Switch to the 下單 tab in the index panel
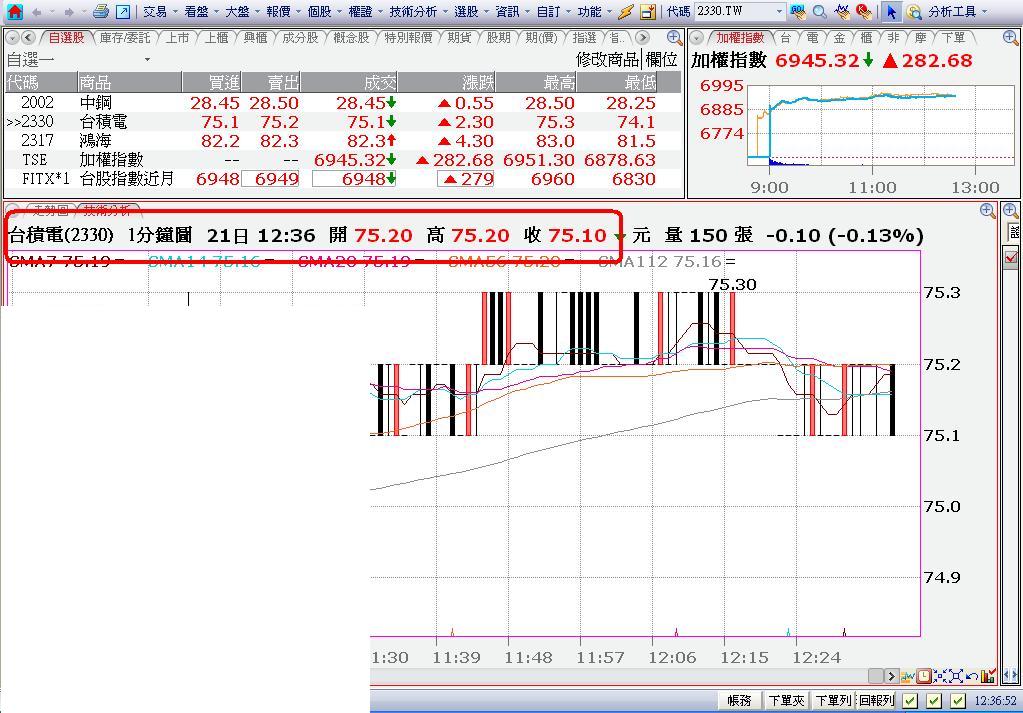 pyautogui.click(x=953, y=38)
